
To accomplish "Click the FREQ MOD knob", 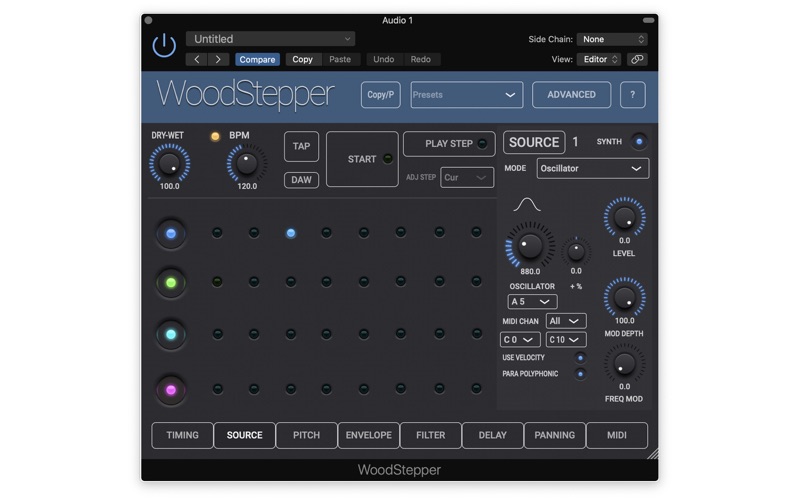I will [x=624, y=364].
